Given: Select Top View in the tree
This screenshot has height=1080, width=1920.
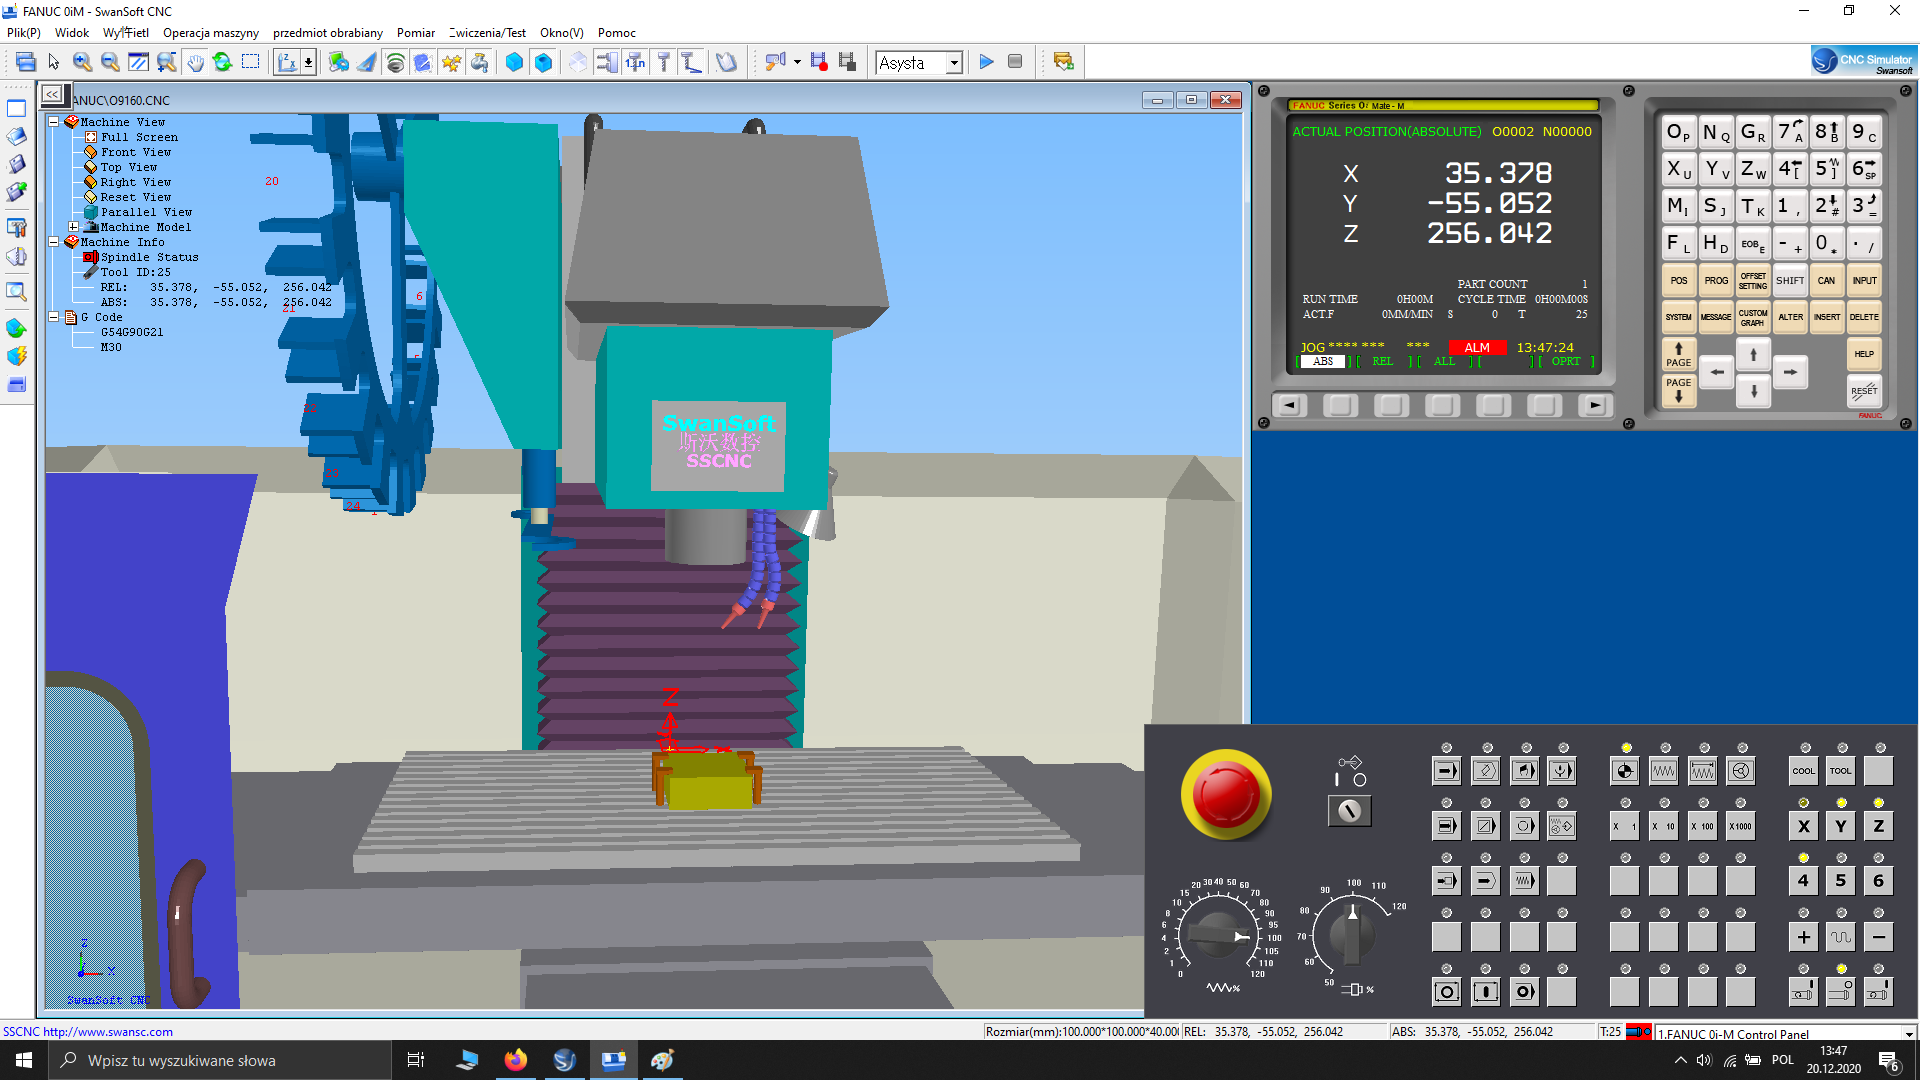Looking at the screenshot, I should coord(129,167).
